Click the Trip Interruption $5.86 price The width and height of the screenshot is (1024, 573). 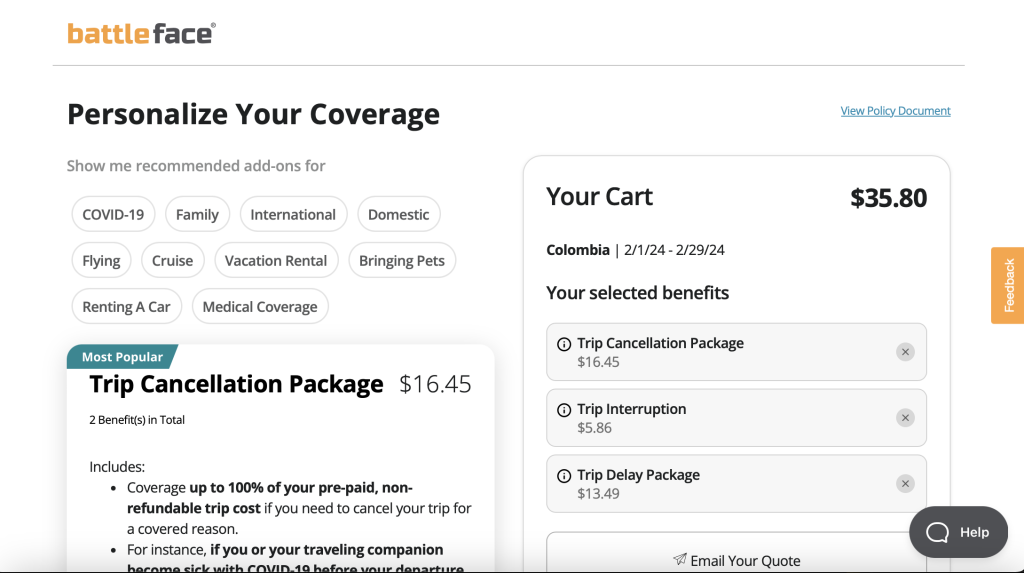(594, 428)
